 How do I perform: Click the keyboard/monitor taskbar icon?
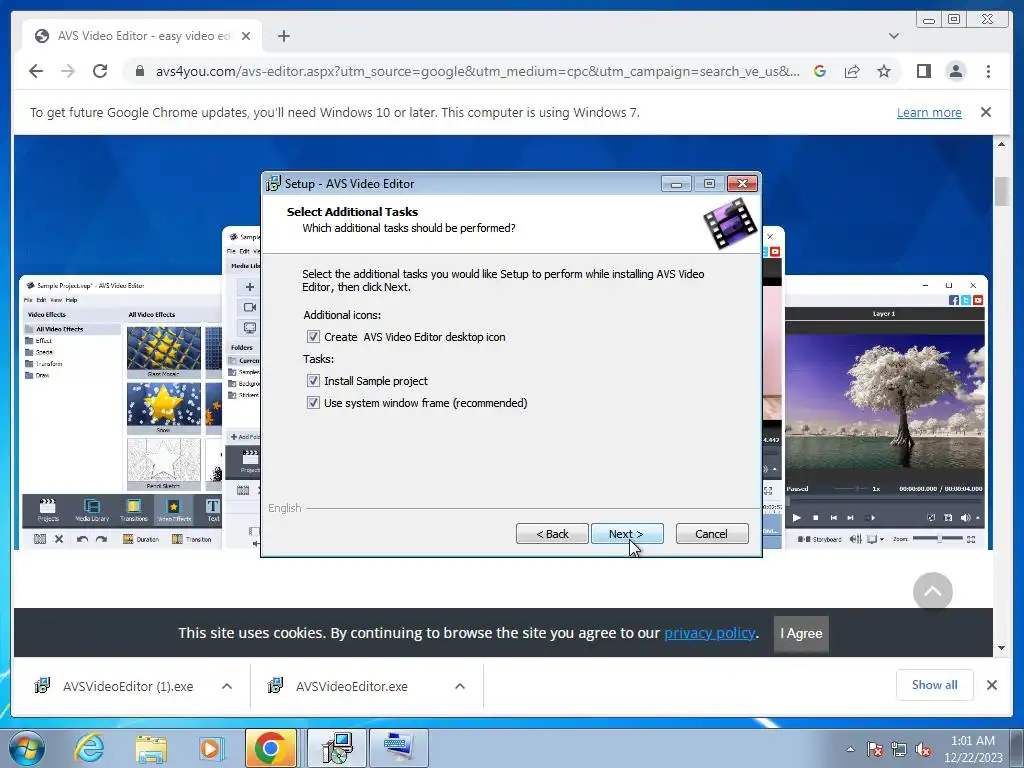(x=399, y=748)
